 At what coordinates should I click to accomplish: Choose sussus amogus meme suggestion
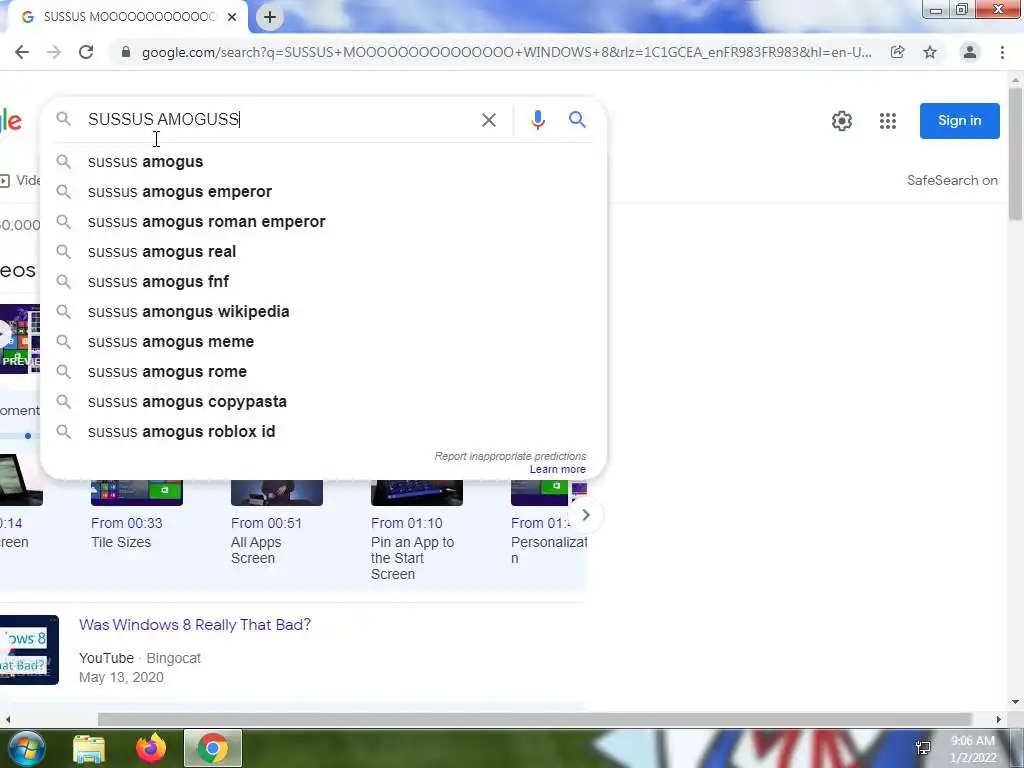click(x=323, y=342)
